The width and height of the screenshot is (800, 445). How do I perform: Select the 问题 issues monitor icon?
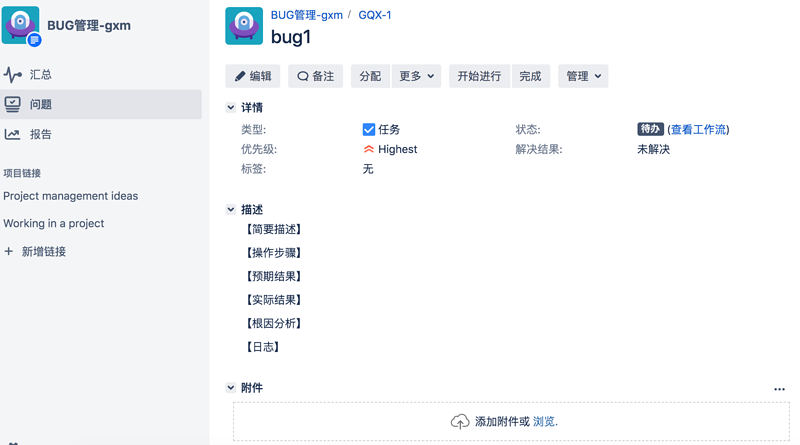(x=13, y=104)
